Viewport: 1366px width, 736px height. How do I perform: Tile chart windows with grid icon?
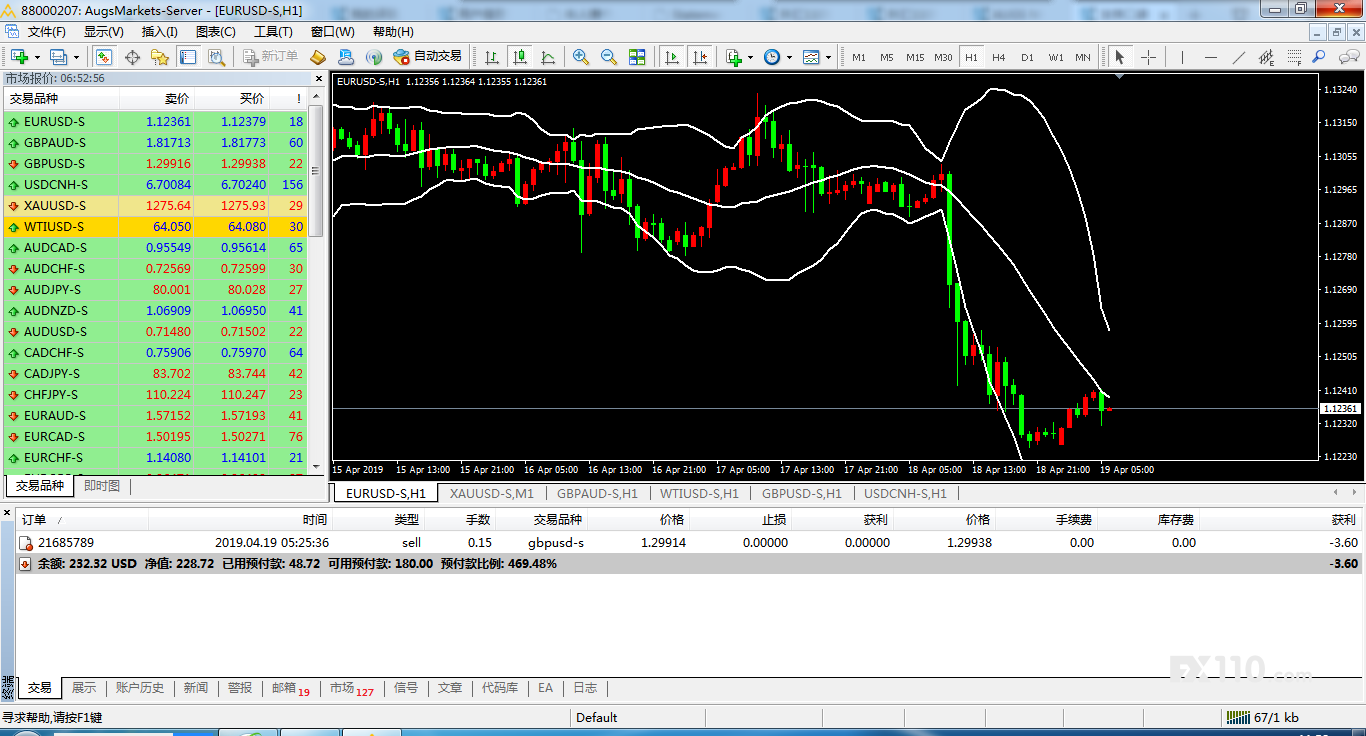(637, 57)
